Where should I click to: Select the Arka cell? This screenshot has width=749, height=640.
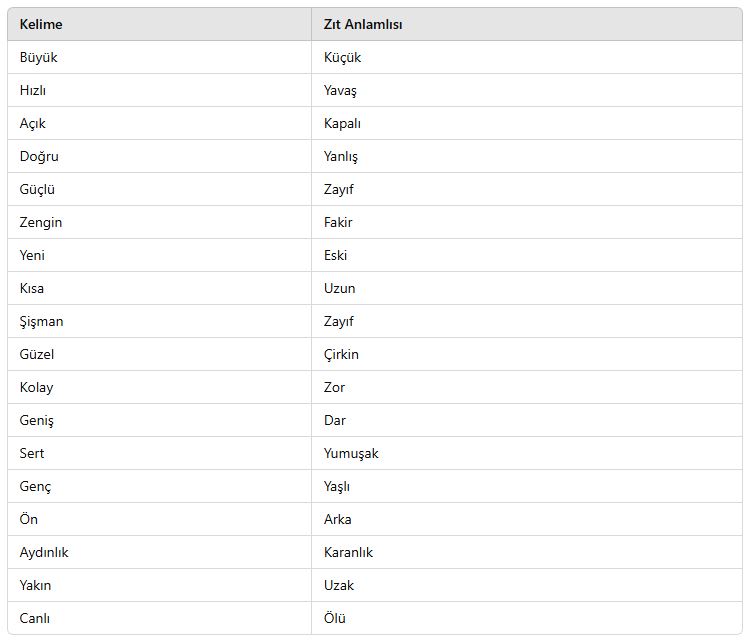(526, 519)
